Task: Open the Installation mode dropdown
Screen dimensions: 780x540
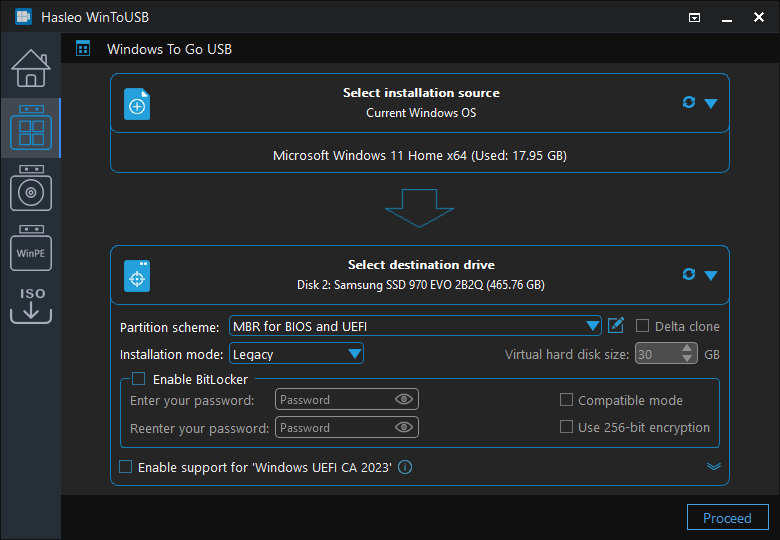Action: (x=296, y=354)
